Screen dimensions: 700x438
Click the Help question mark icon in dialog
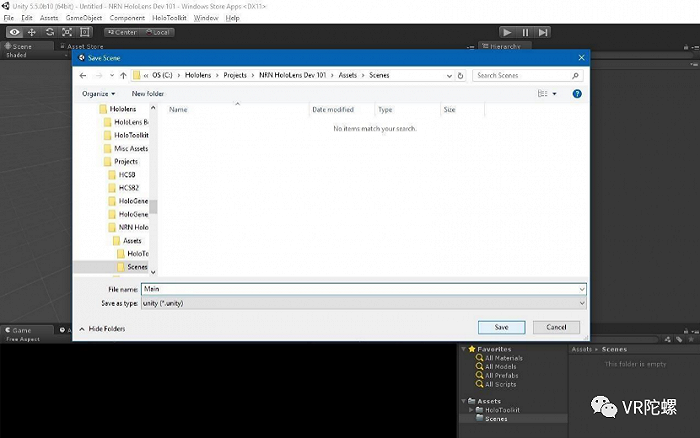(577, 93)
